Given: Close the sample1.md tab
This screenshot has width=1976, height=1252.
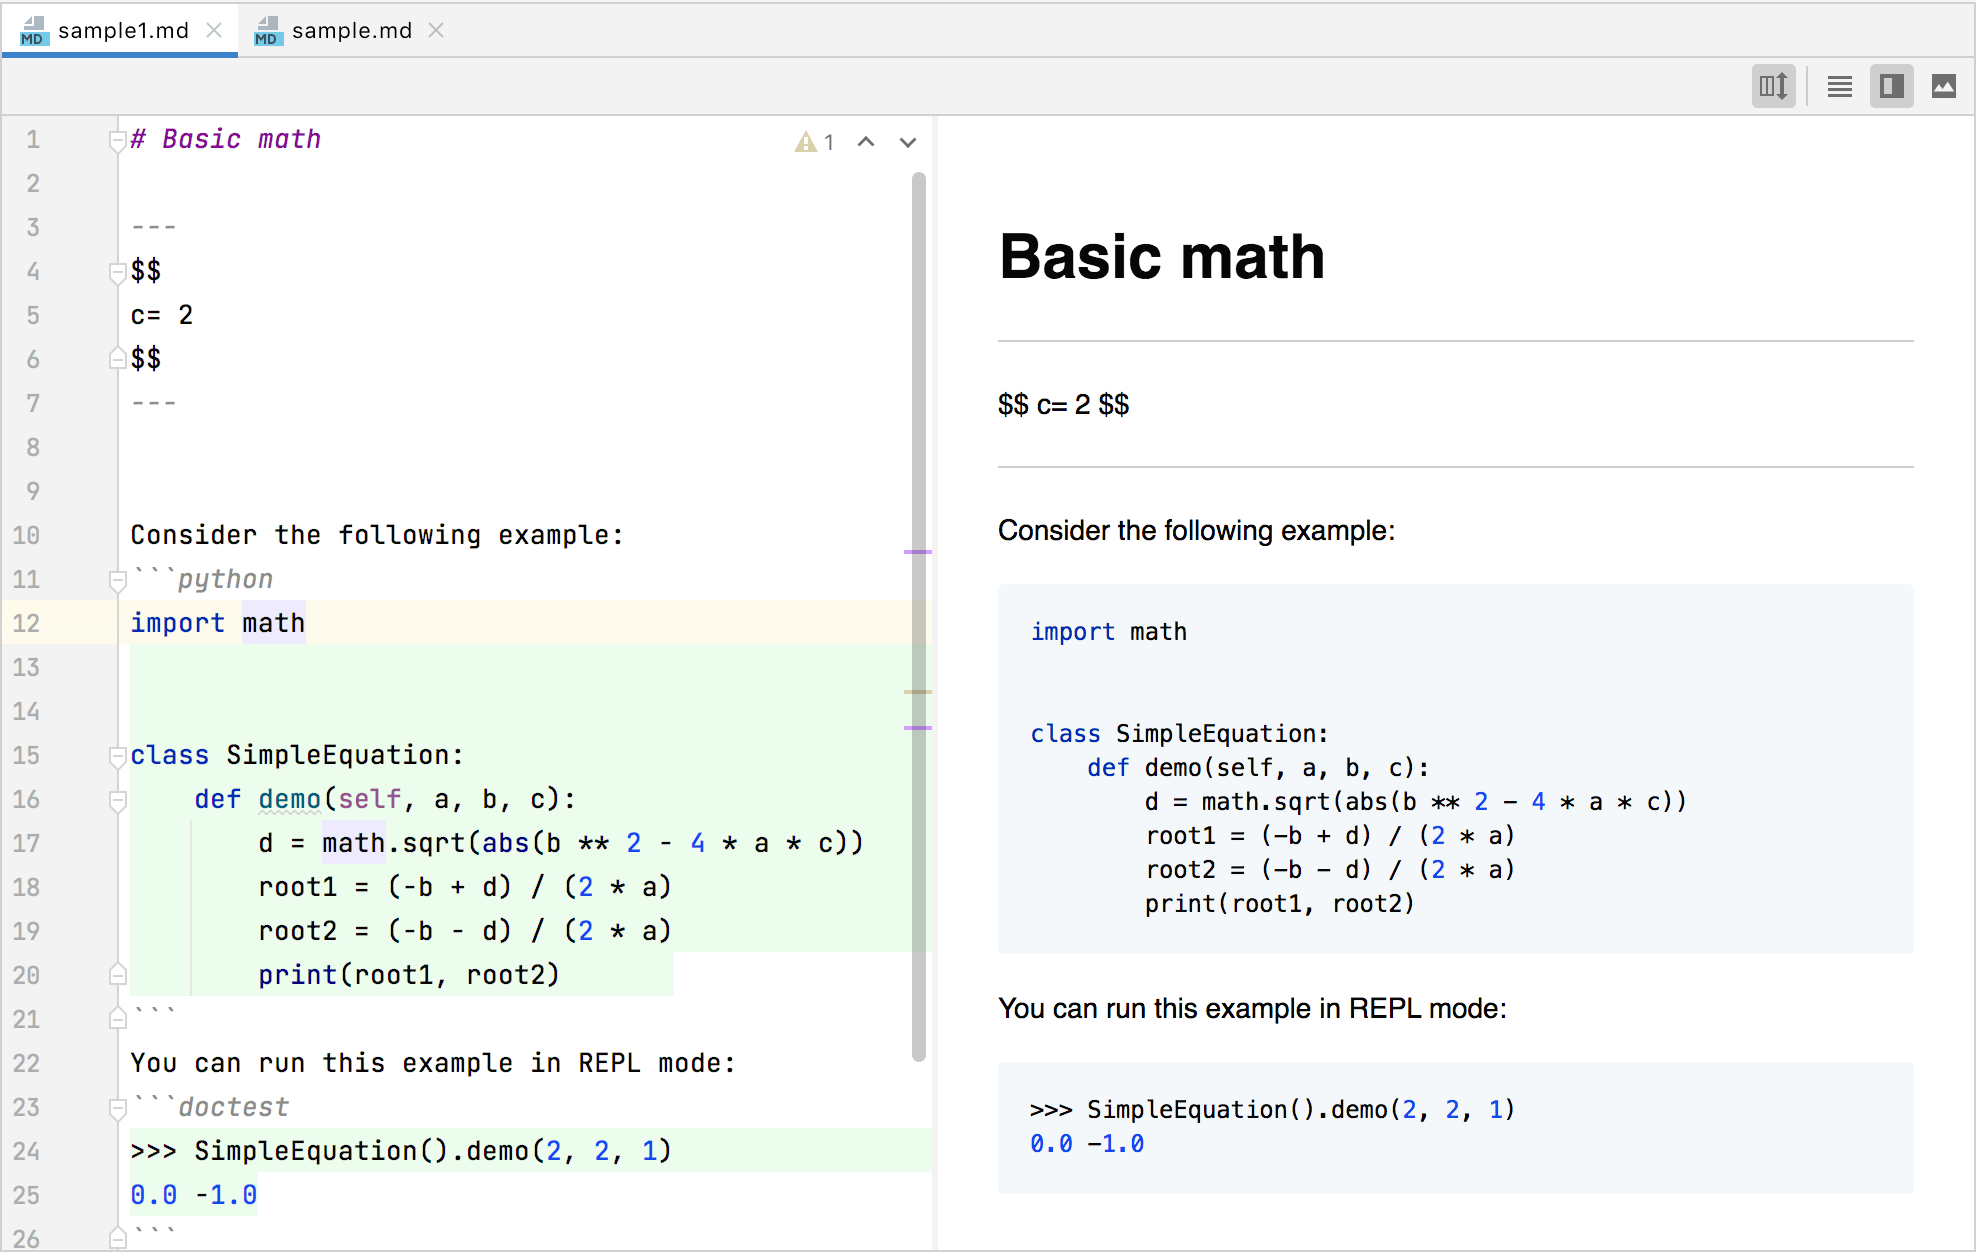Looking at the screenshot, I should pos(214,31).
